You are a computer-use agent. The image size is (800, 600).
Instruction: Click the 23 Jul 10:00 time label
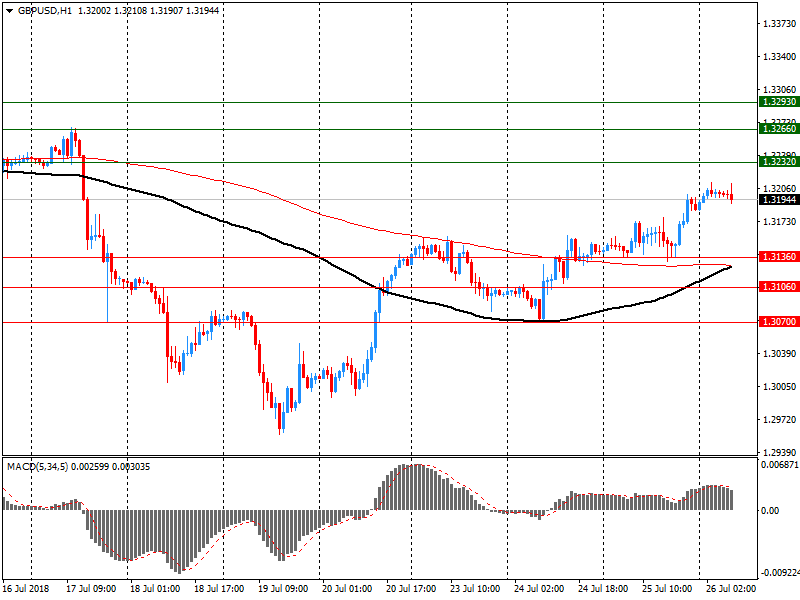click(x=475, y=589)
